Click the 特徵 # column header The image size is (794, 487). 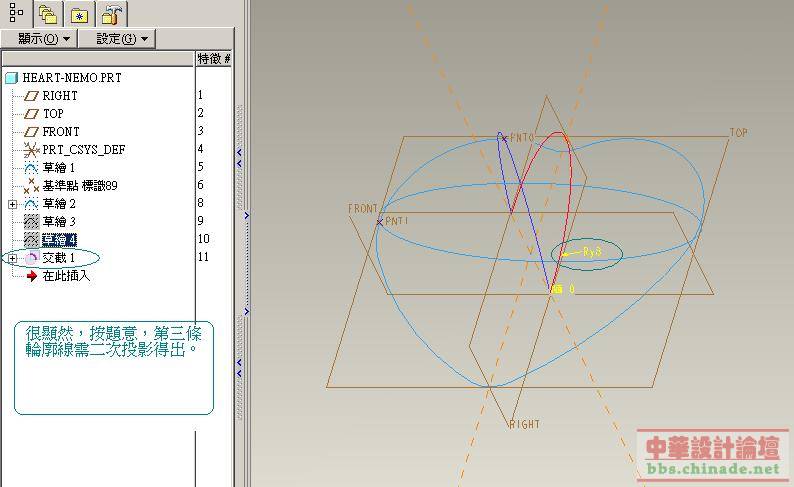pyautogui.click(x=214, y=59)
